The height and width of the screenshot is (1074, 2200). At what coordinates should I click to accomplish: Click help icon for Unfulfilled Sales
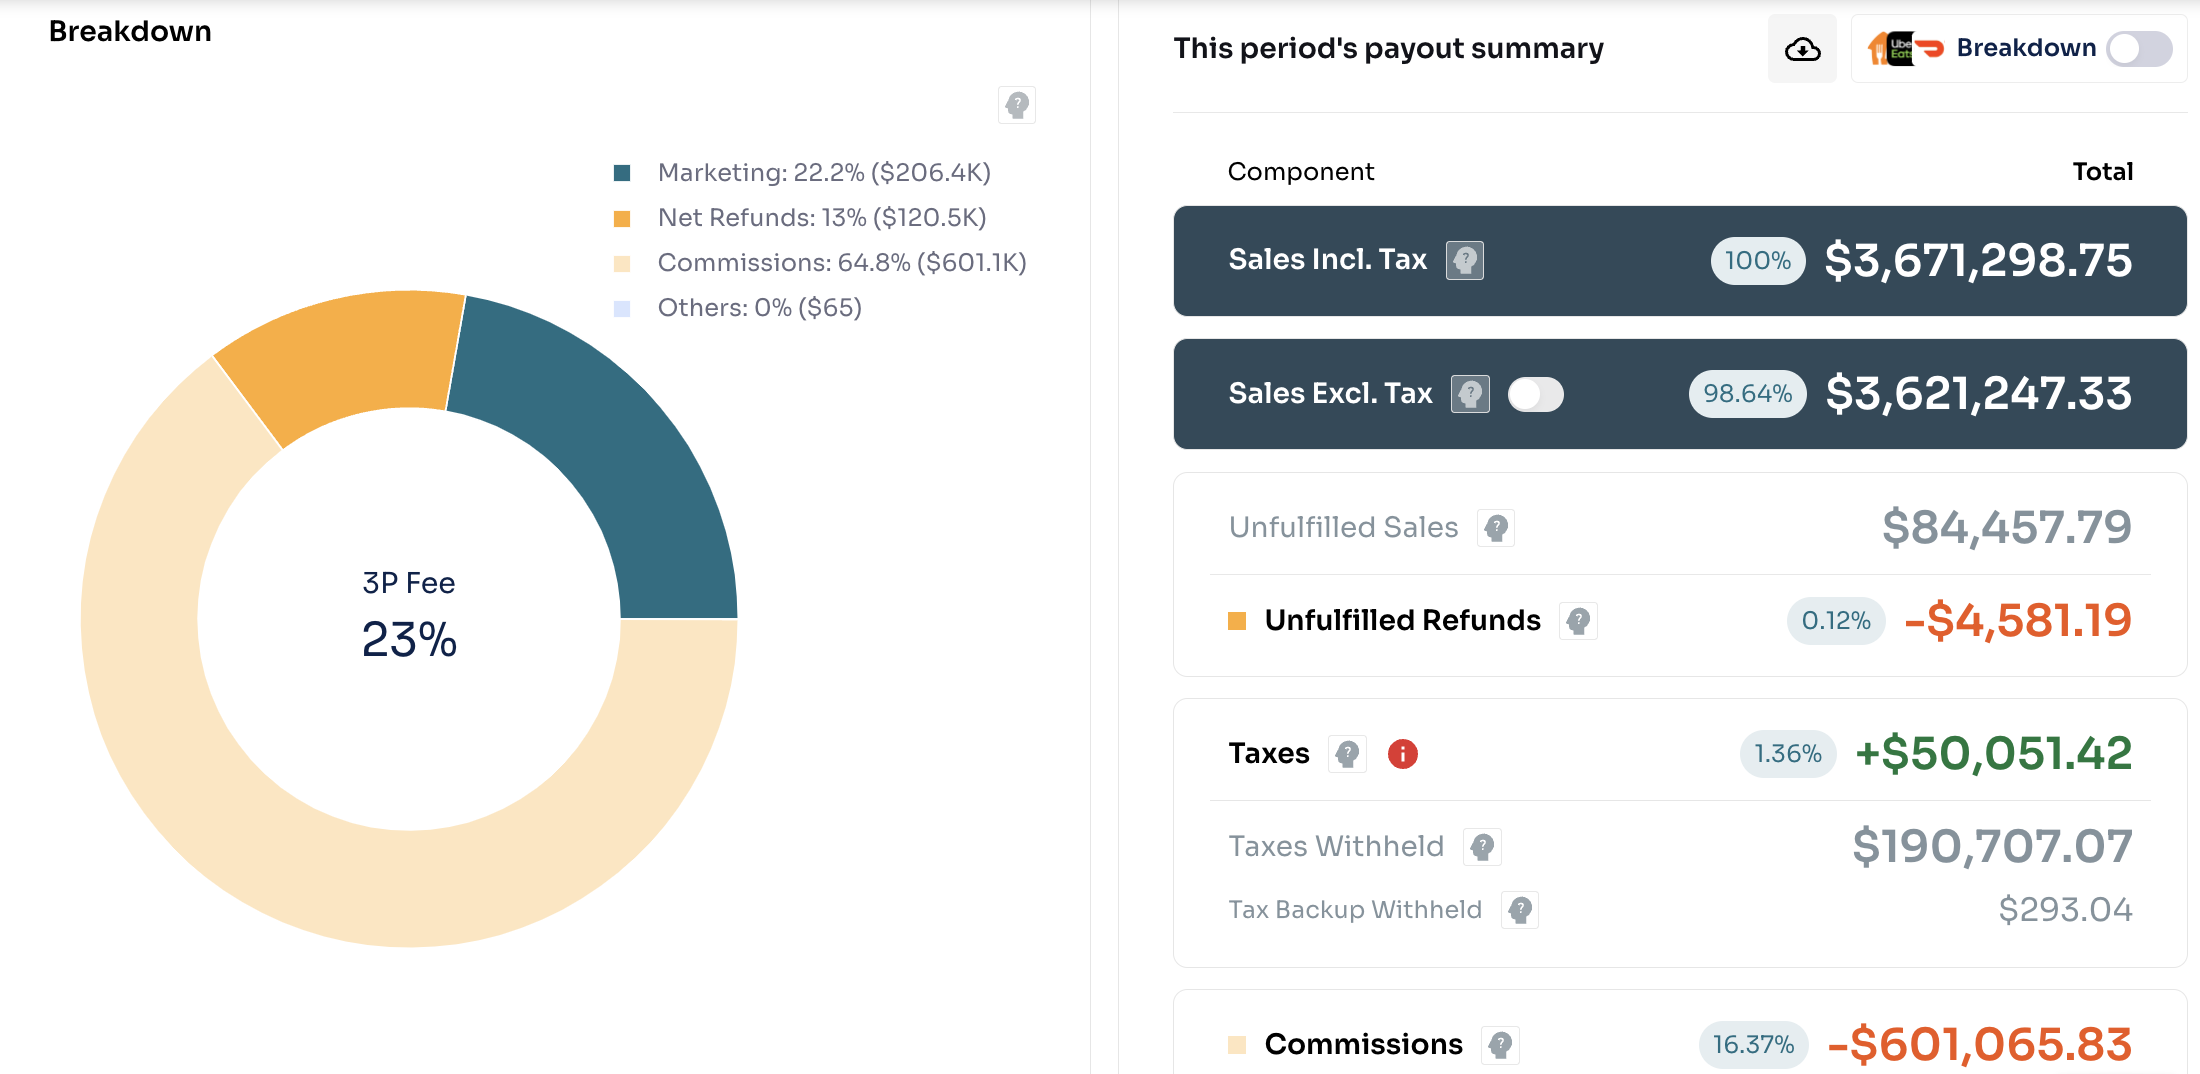[1496, 528]
